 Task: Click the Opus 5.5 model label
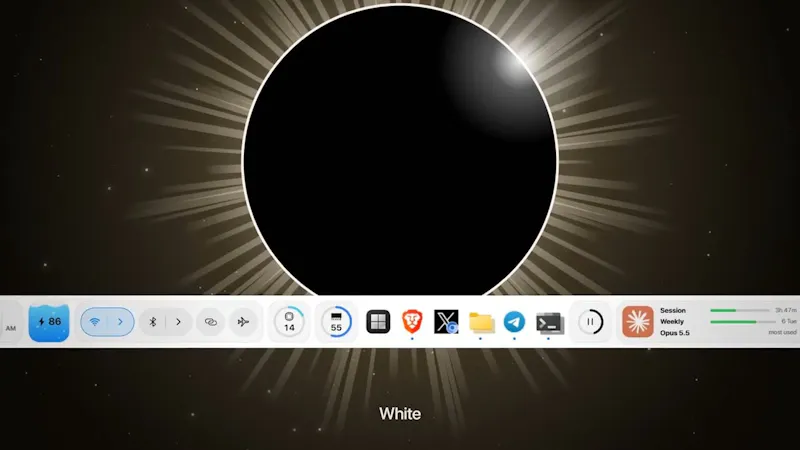coord(674,333)
